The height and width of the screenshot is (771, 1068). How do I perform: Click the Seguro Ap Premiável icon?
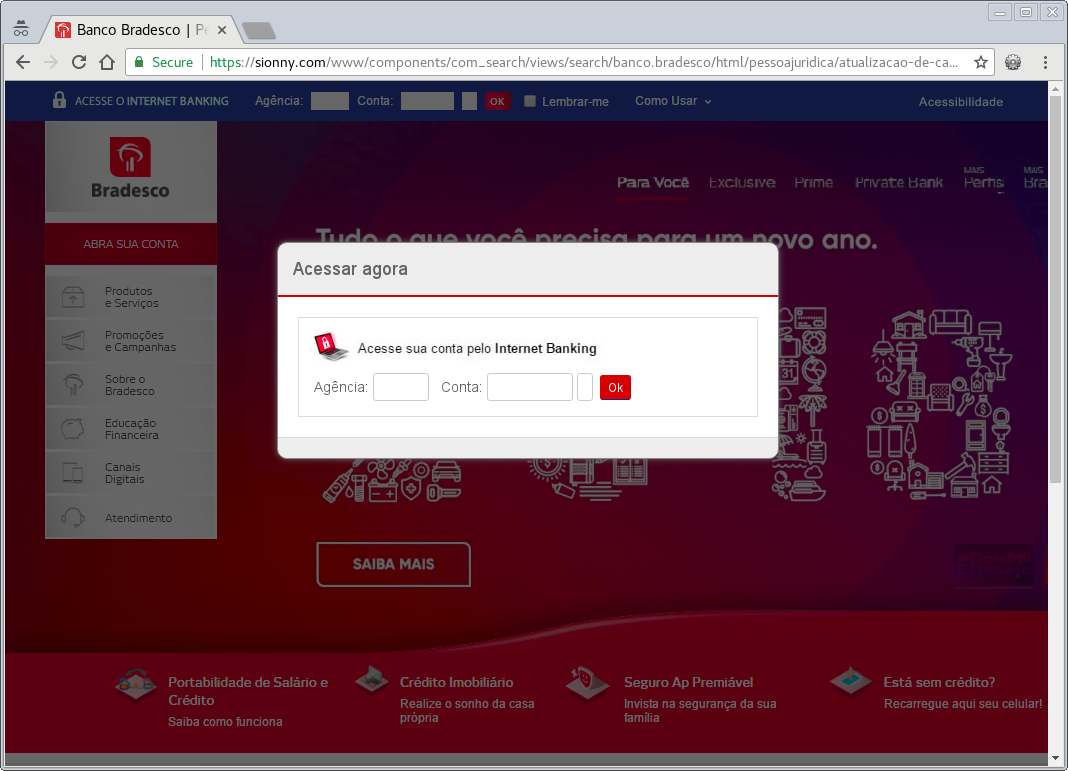click(587, 682)
